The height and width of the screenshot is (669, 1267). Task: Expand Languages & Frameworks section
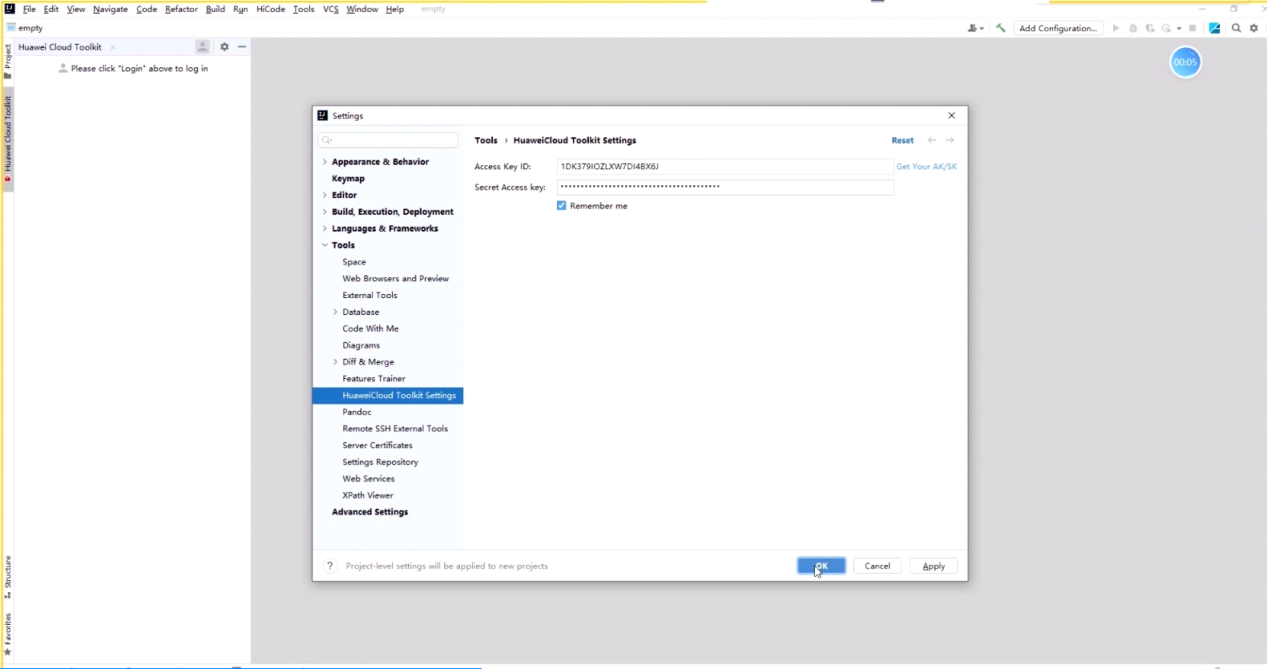click(x=325, y=229)
